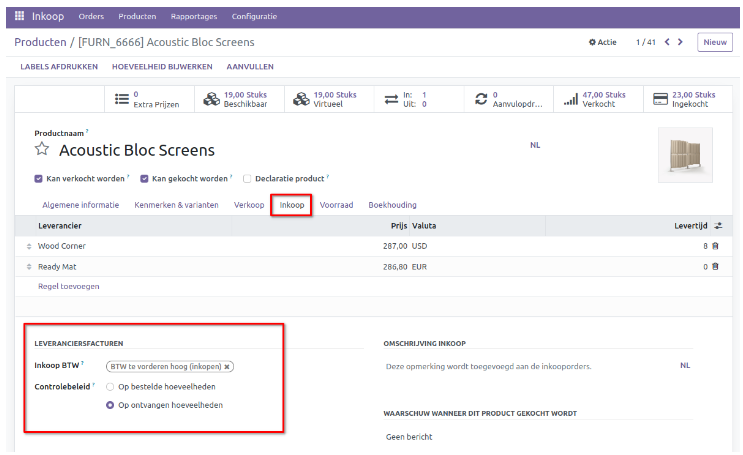This screenshot has height=455, width=743.
Task: Open the Actie dropdown menu
Action: pyautogui.click(x=603, y=42)
